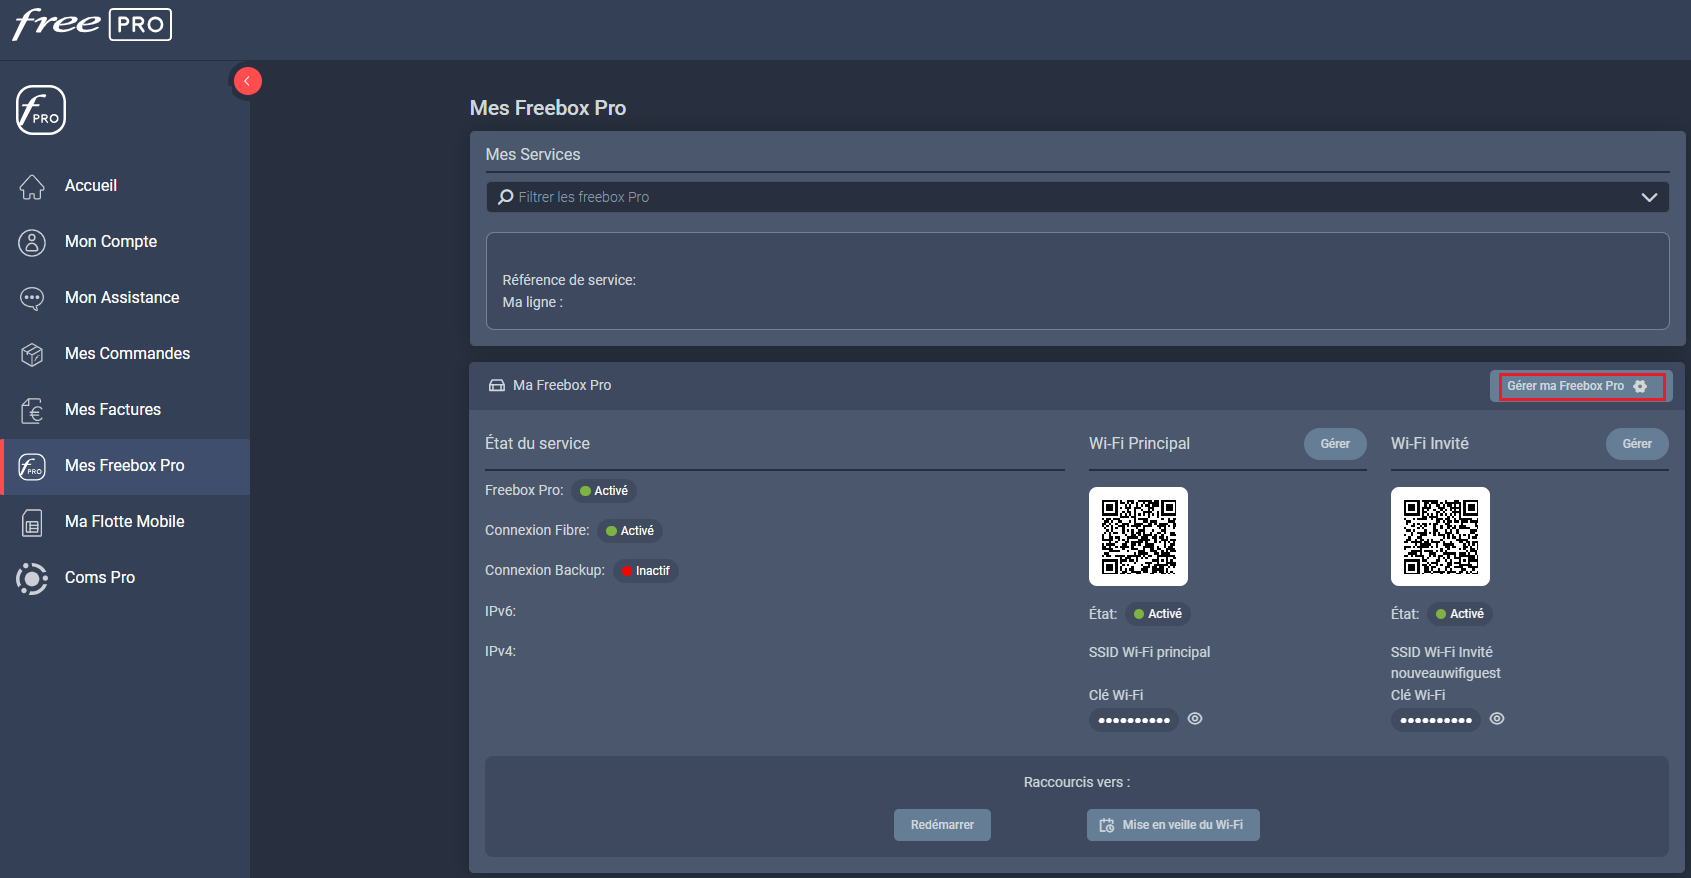The height and width of the screenshot is (878, 1691).
Task: Click Raccourcis vers label
Action: 1077,783
